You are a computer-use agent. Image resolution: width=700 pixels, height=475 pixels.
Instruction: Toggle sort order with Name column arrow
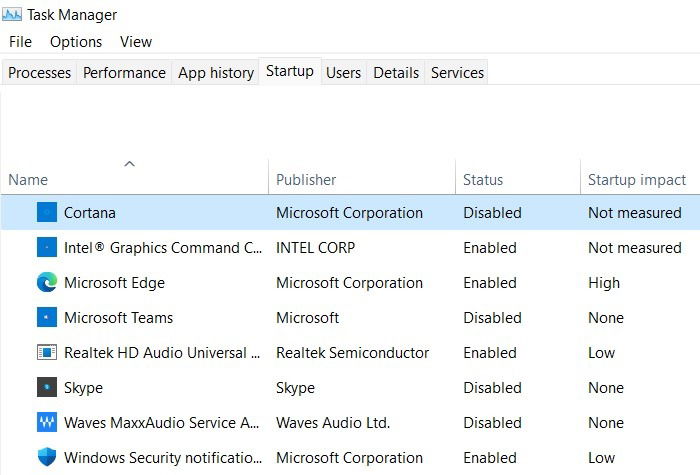tap(129, 164)
